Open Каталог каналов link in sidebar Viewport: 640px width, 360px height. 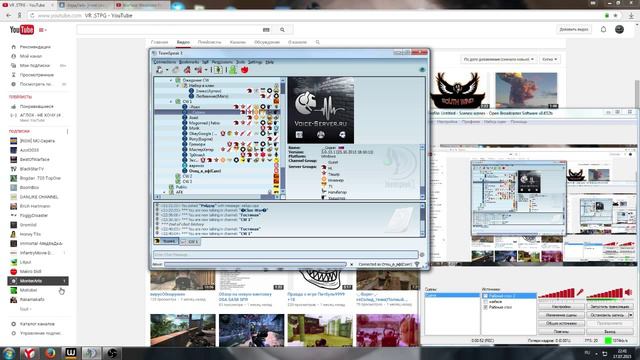(37, 324)
